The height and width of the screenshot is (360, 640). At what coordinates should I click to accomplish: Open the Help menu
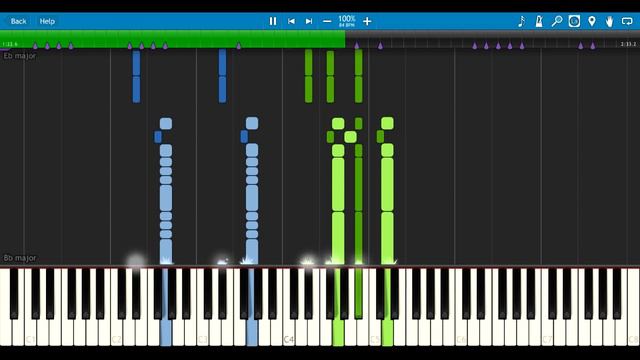point(47,21)
